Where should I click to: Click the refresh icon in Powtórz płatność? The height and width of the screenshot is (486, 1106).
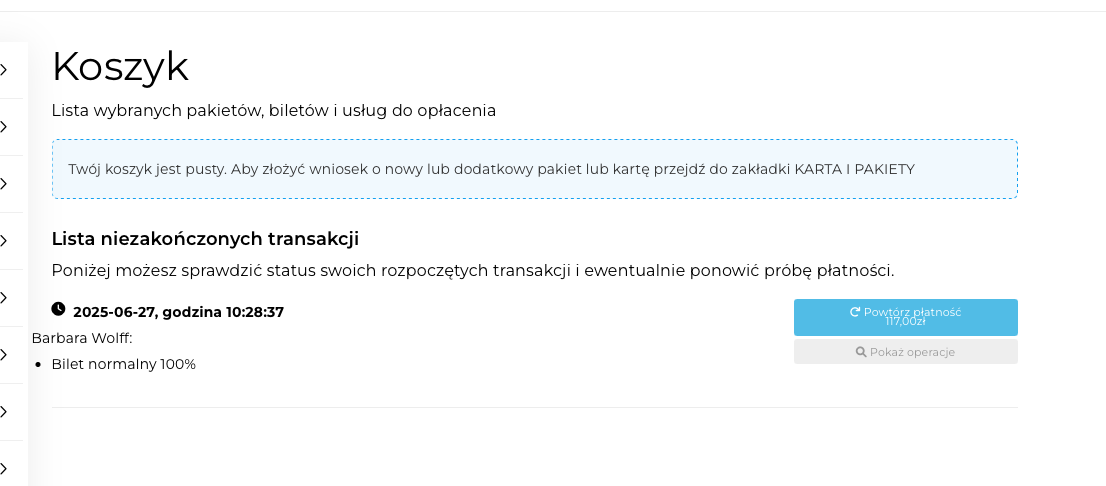coord(855,312)
